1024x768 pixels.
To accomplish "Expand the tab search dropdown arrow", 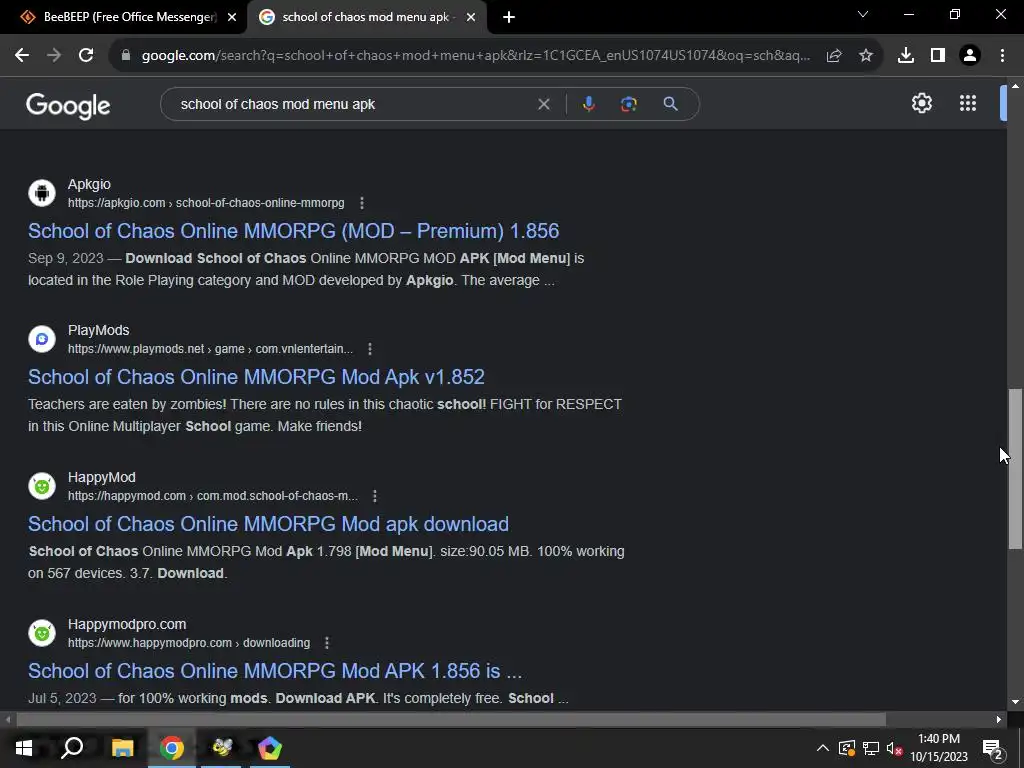I will [x=863, y=14].
